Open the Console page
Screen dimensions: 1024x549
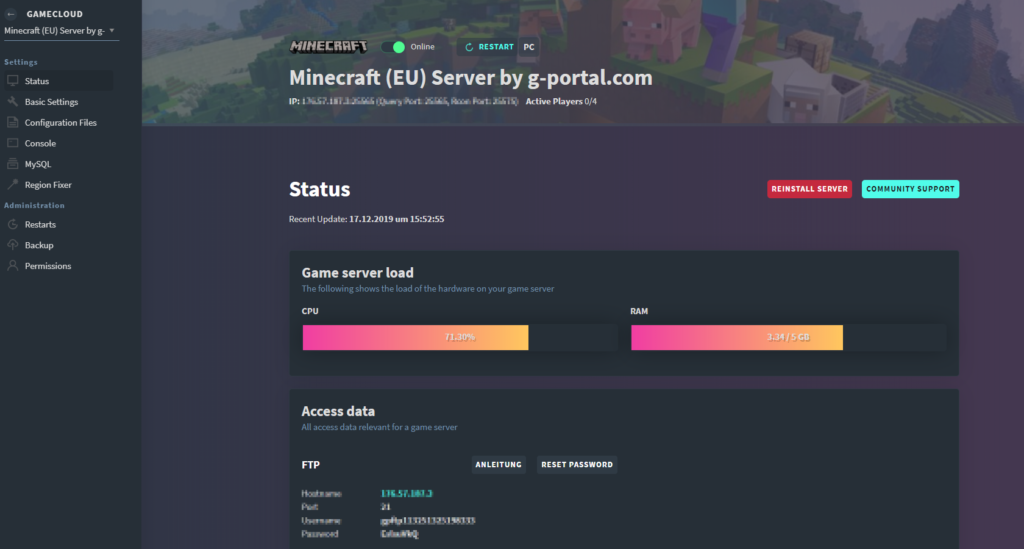click(40, 144)
